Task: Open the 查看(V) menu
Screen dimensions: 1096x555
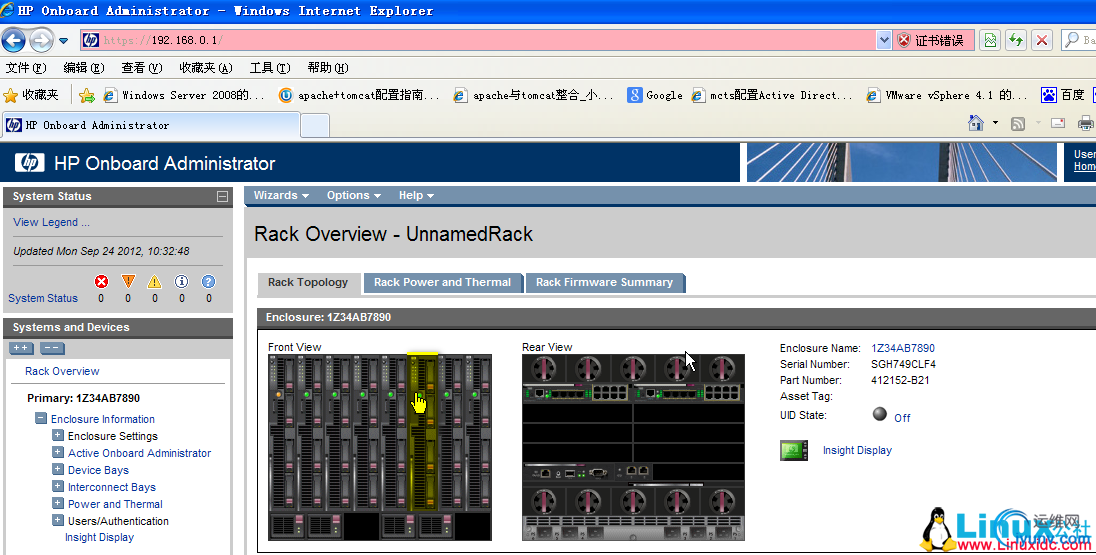Action: coord(141,68)
